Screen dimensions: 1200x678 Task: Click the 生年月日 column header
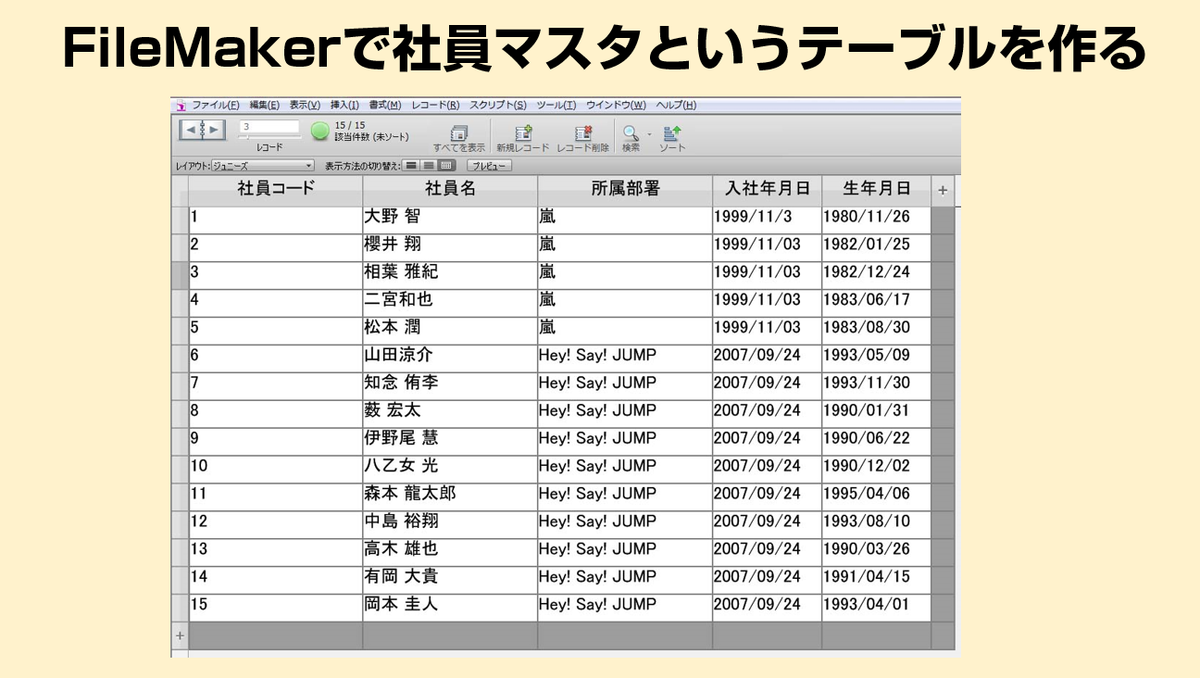pos(877,189)
